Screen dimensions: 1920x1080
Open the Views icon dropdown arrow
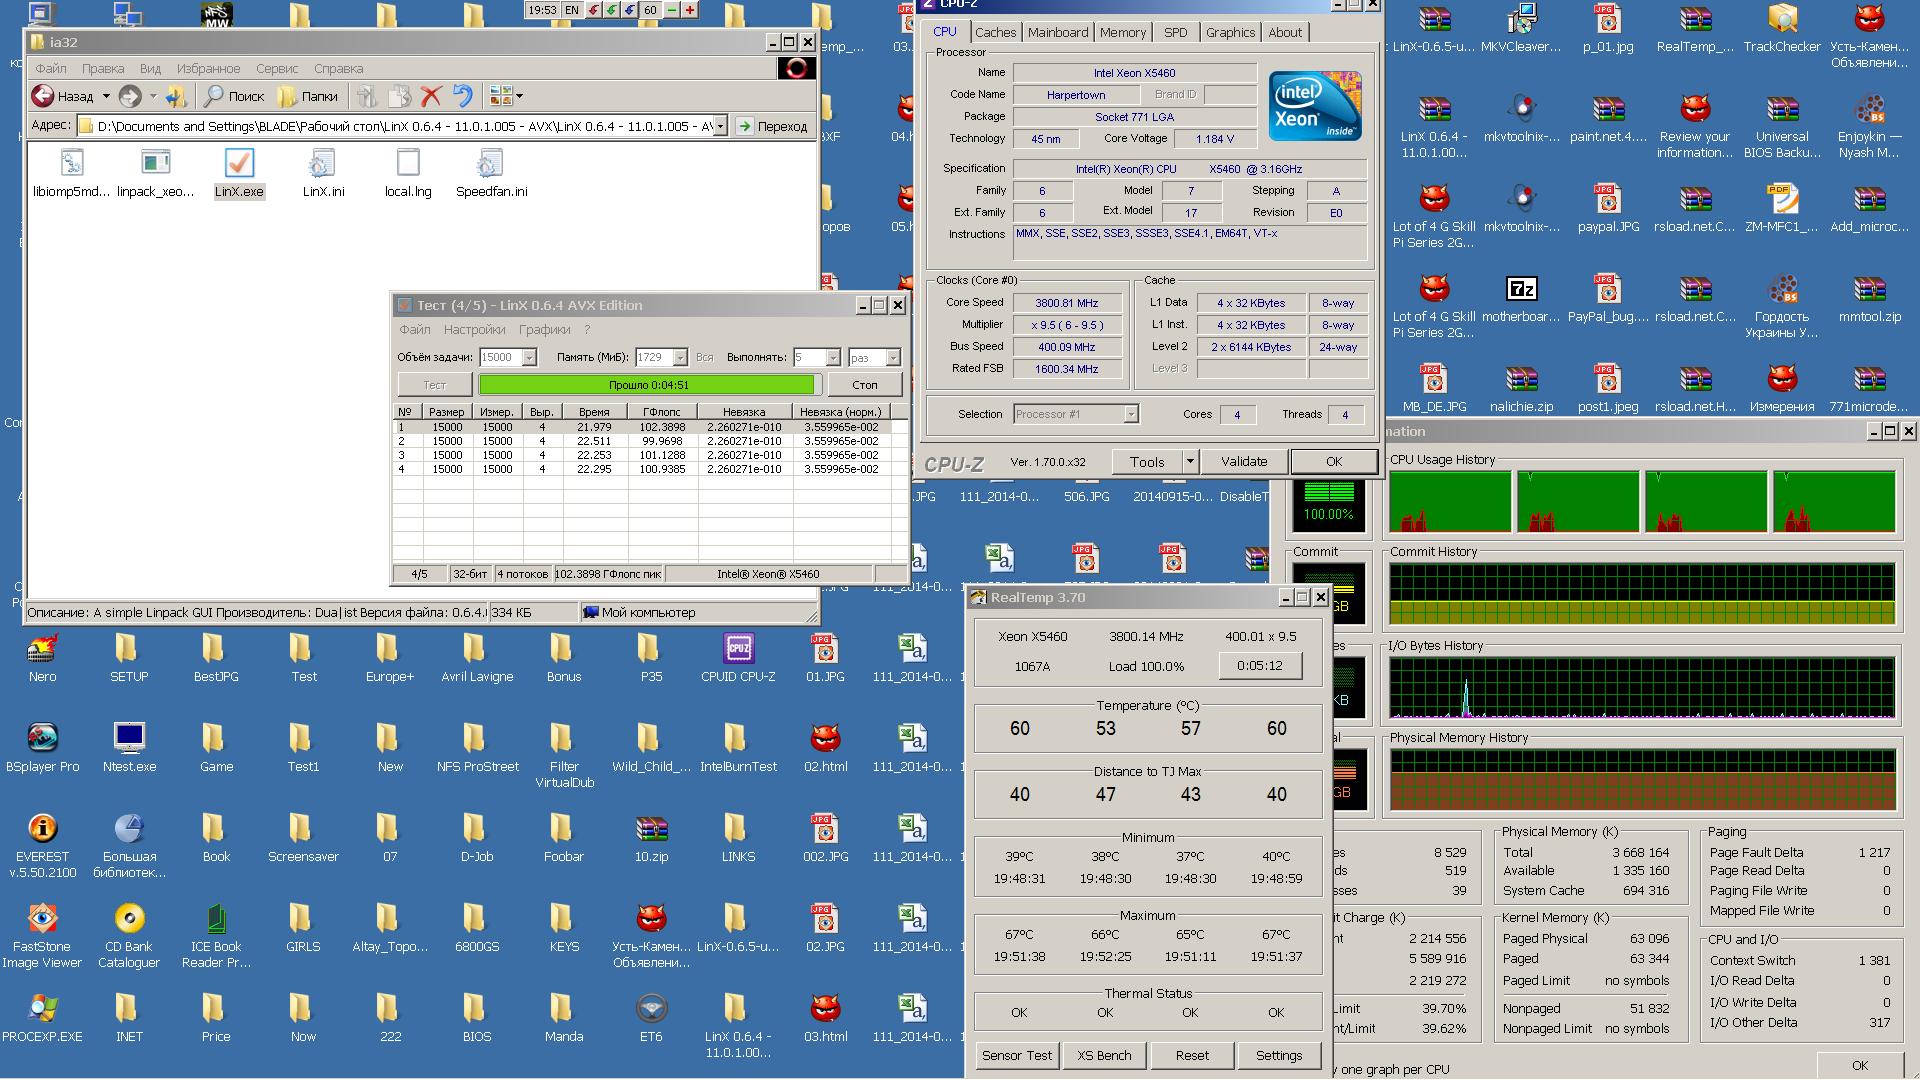[519, 96]
